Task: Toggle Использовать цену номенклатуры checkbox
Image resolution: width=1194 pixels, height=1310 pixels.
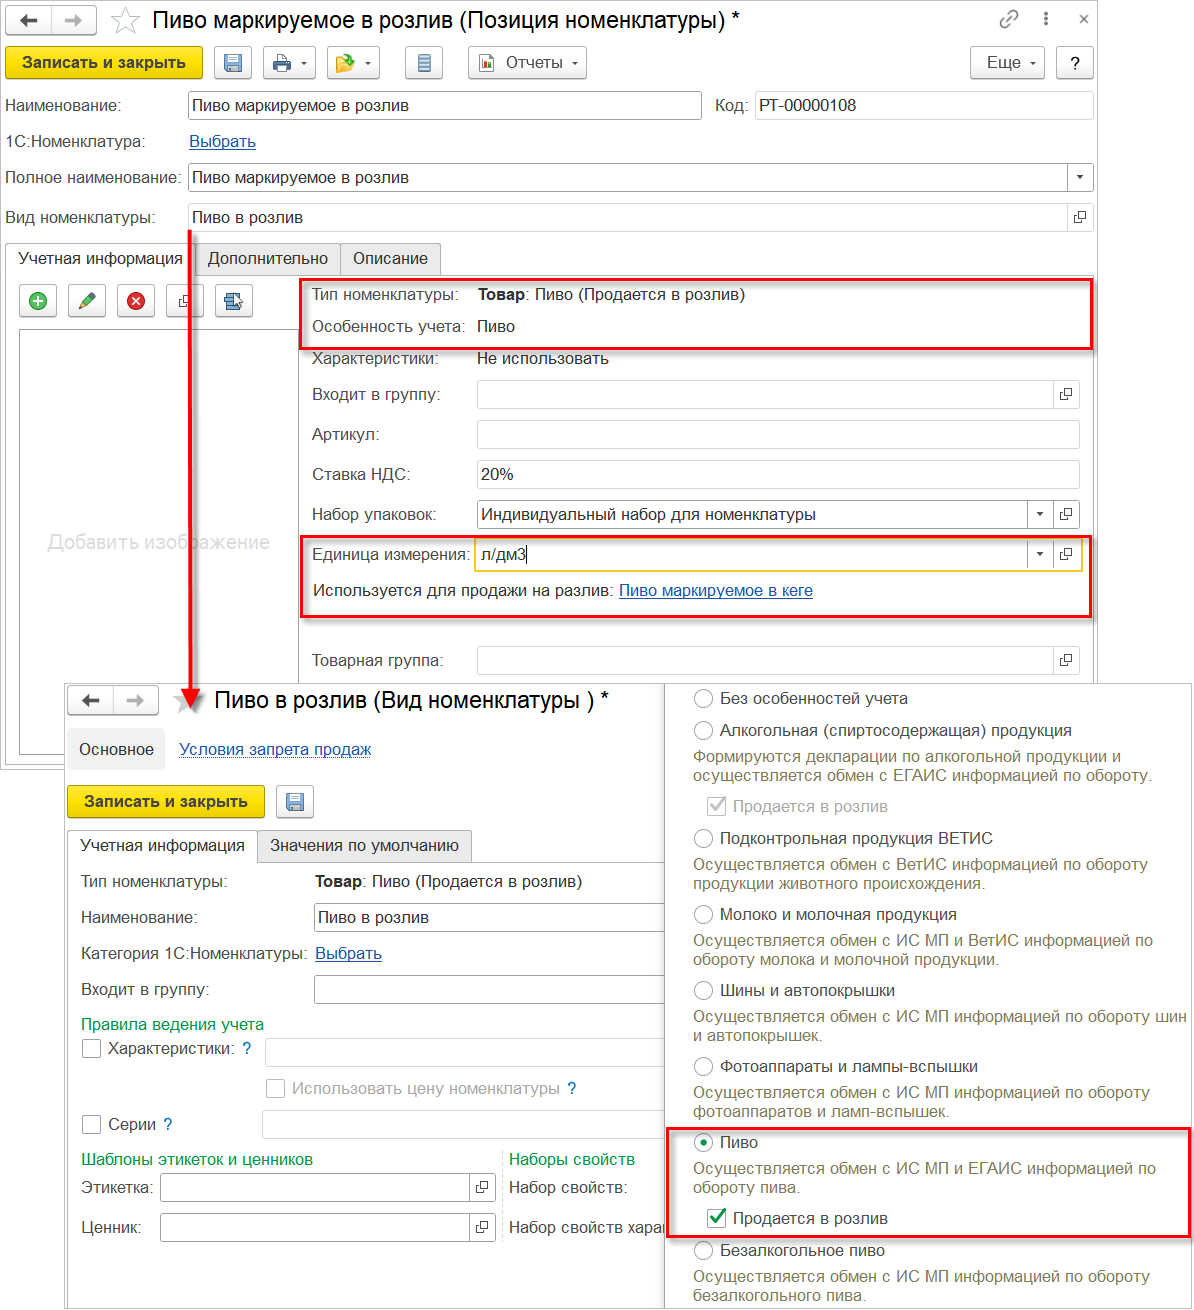Action: click(275, 1088)
